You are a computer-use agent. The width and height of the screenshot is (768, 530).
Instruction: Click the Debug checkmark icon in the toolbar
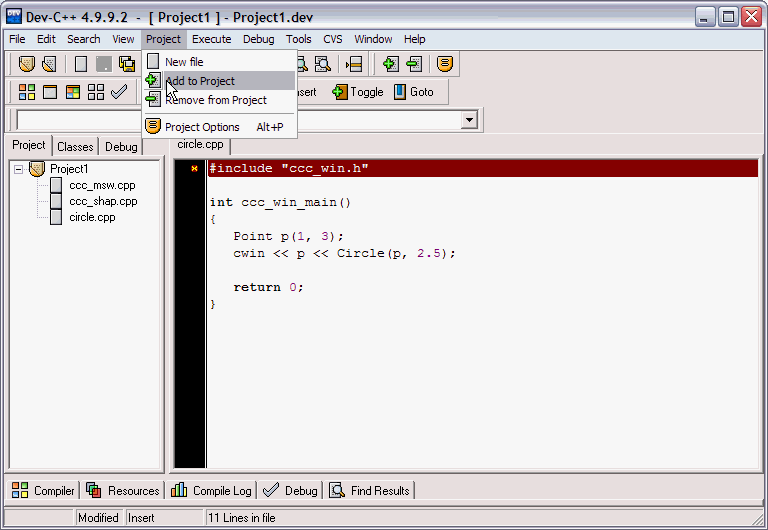(119, 92)
